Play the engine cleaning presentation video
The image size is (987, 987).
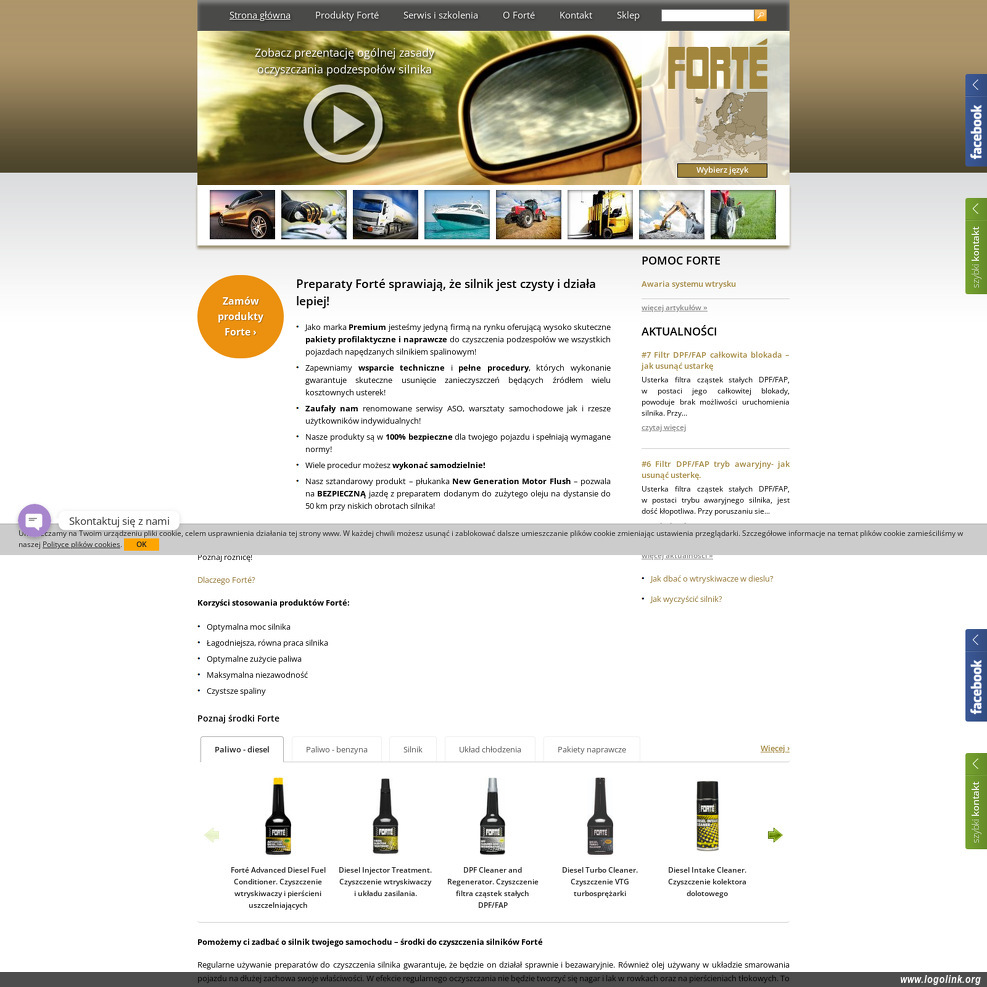click(x=343, y=123)
